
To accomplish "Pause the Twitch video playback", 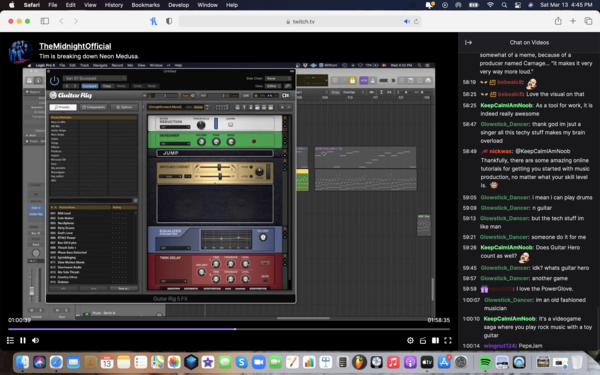I will click(23, 340).
